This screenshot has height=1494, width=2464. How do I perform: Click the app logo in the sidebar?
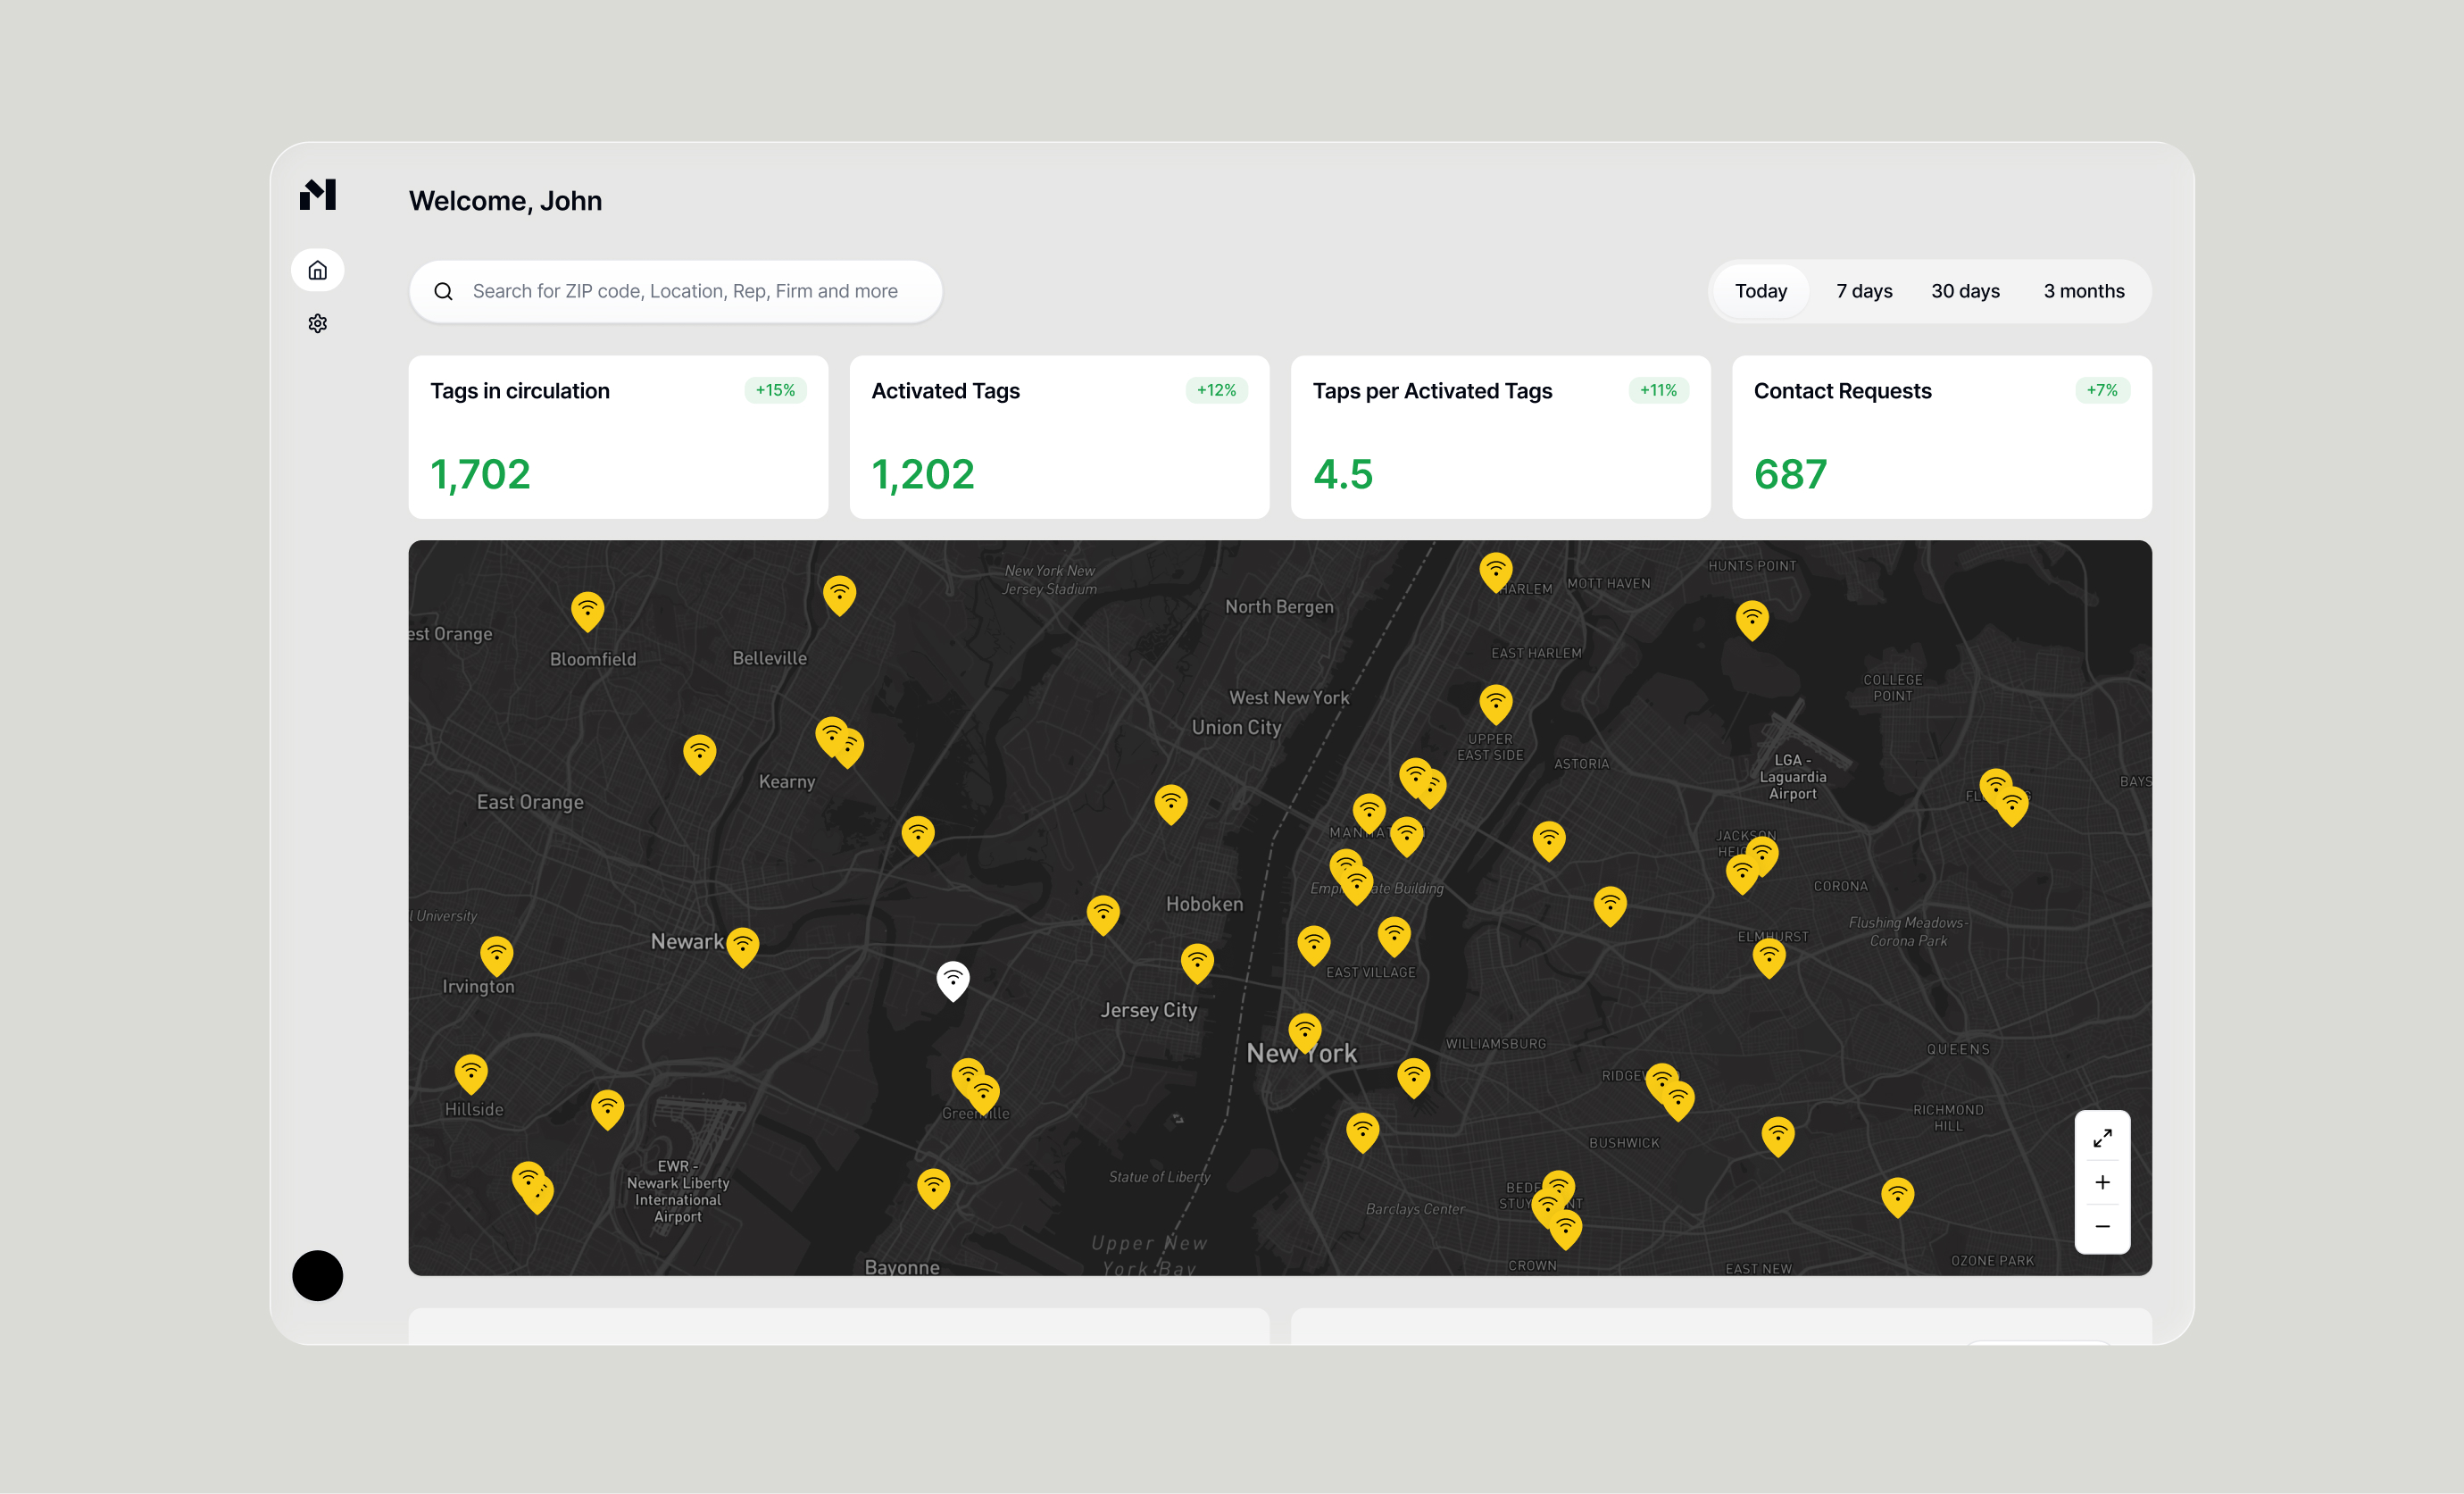click(318, 194)
